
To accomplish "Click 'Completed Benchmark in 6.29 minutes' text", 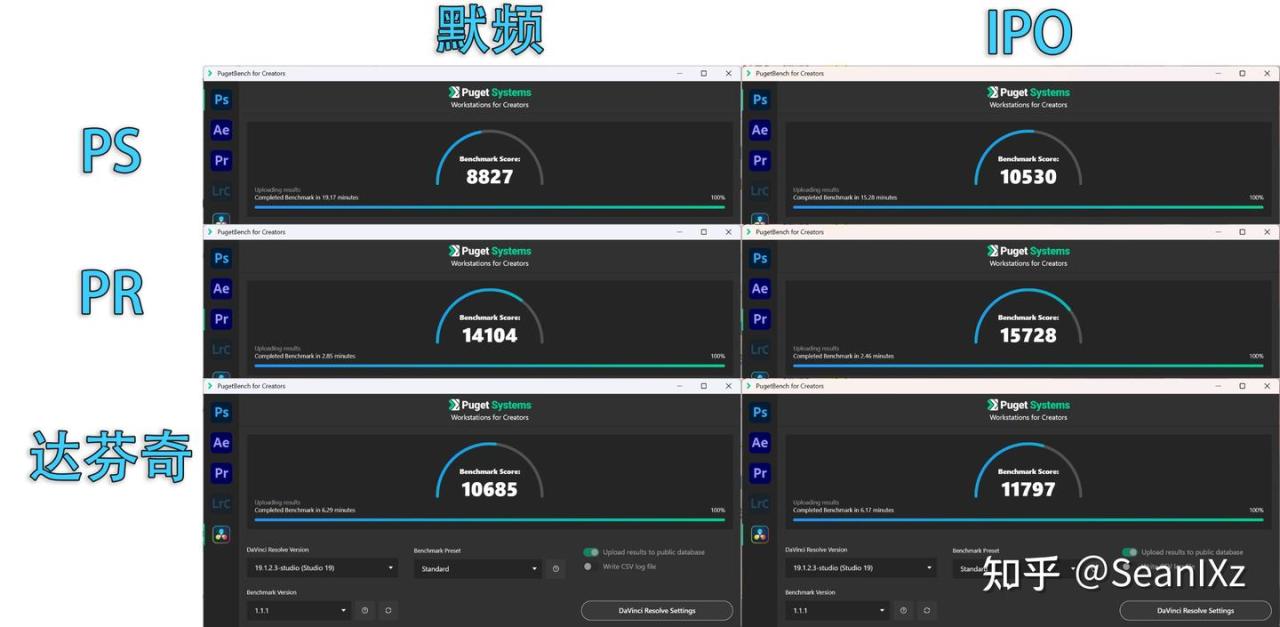I will [305, 510].
